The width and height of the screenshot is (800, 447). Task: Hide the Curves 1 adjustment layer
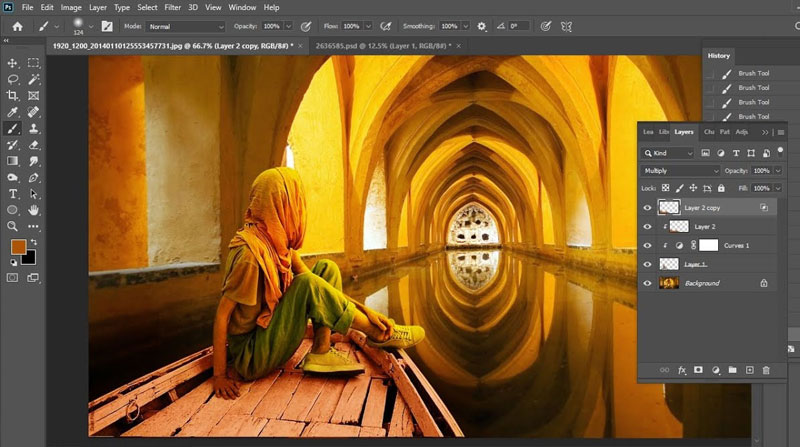[x=647, y=245]
